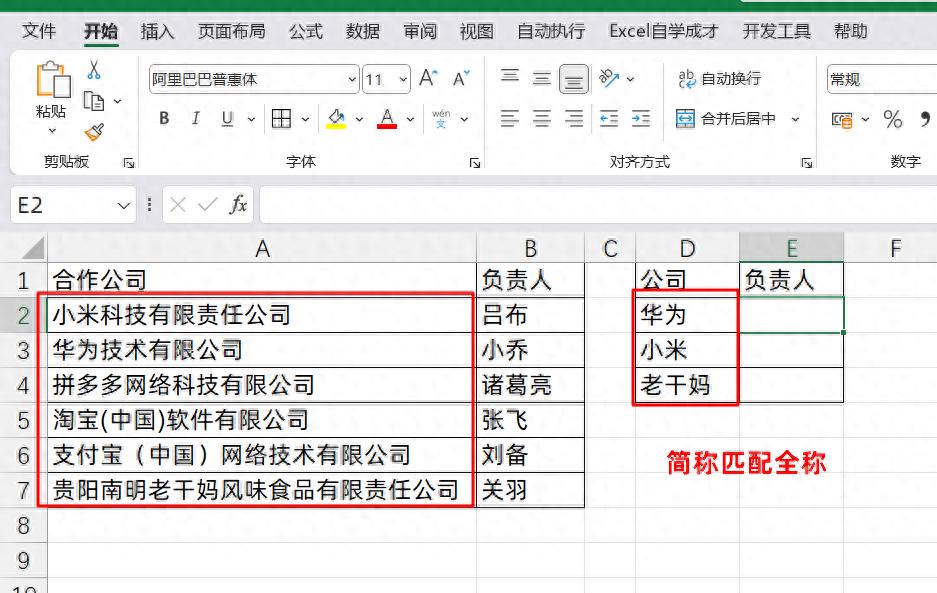
Task: Expand the copy options arrow
Action: coord(118,101)
